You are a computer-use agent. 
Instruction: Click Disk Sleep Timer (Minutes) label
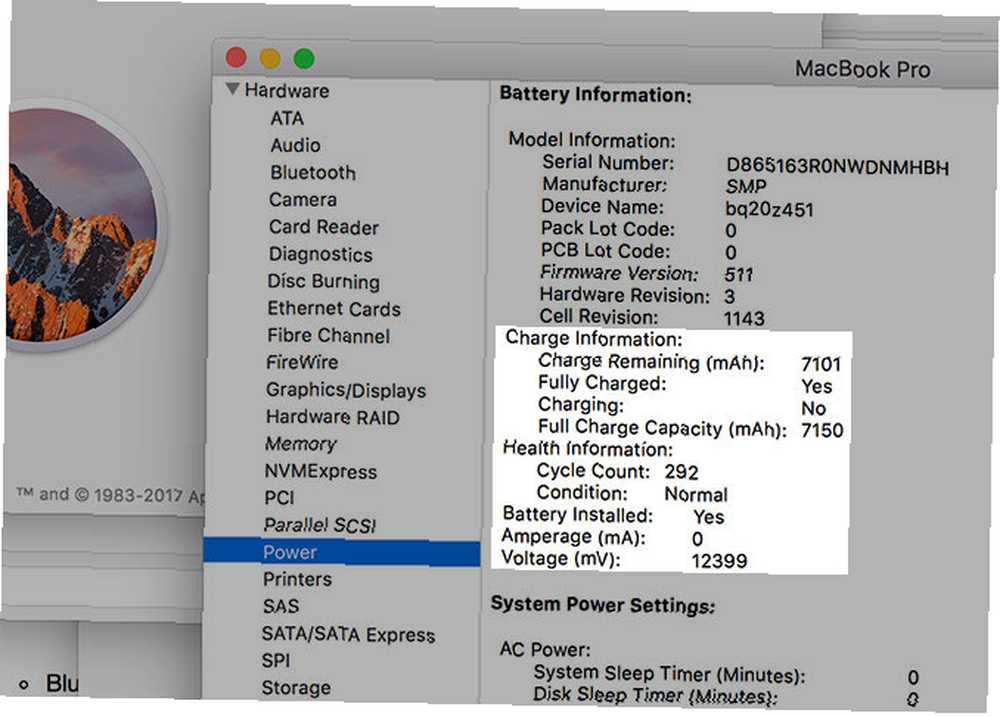point(655,695)
